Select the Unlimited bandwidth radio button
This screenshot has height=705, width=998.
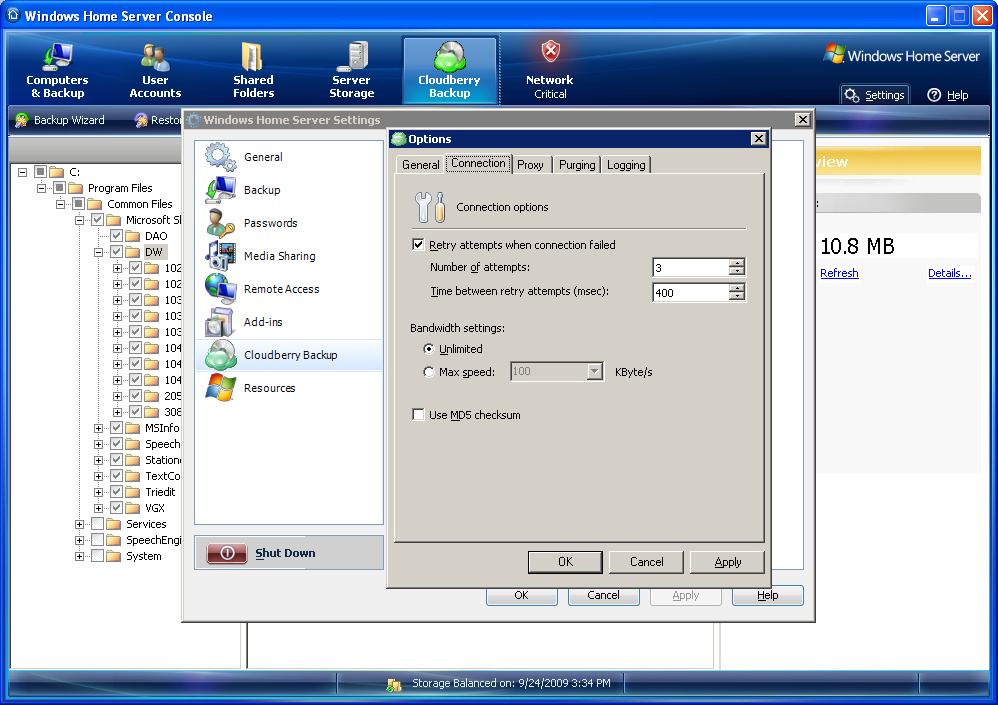[429, 349]
